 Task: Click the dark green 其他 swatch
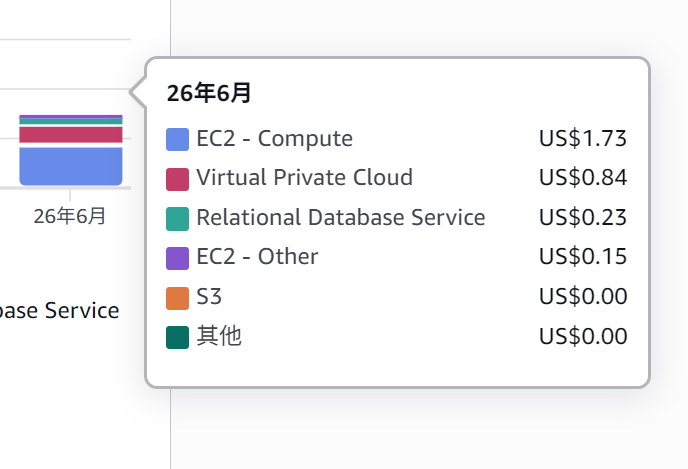[x=177, y=337]
